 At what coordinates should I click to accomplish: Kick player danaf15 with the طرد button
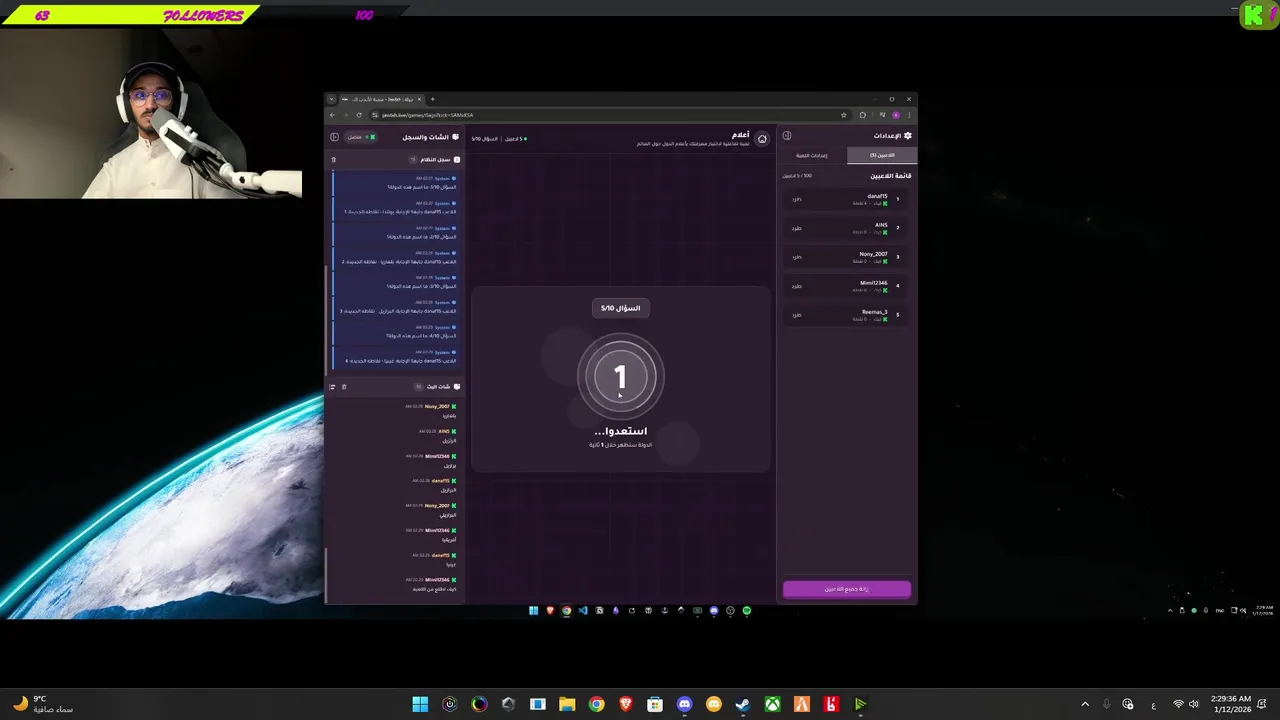pos(797,199)
